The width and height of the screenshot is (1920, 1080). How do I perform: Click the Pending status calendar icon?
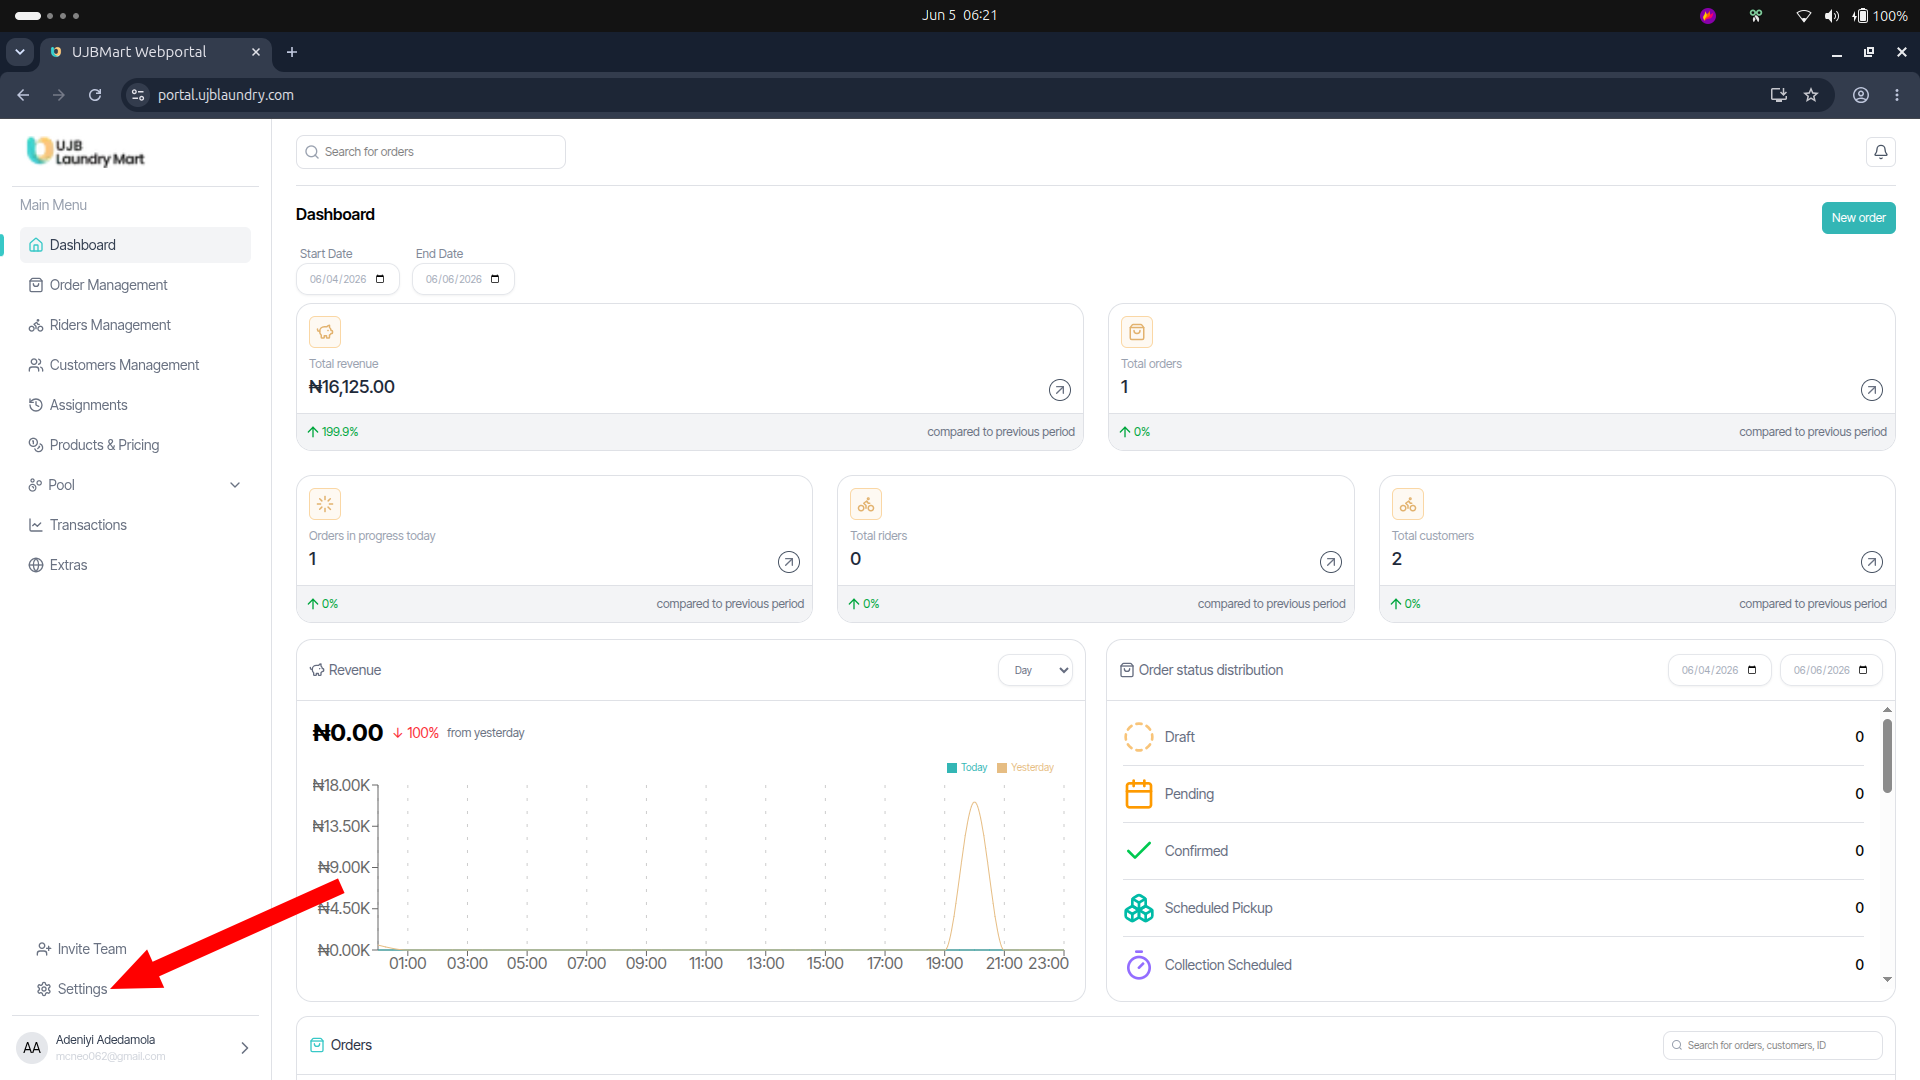tap(1138, 794)
